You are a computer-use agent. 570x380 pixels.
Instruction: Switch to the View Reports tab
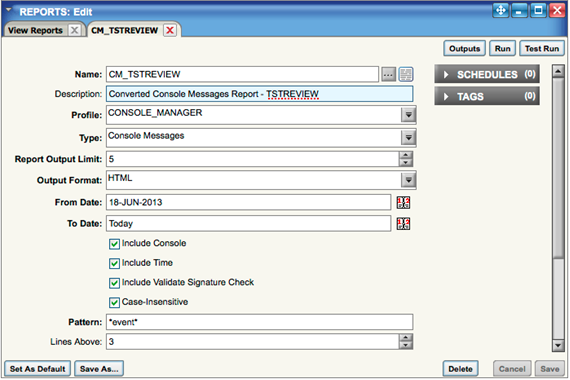click(35, 31)
